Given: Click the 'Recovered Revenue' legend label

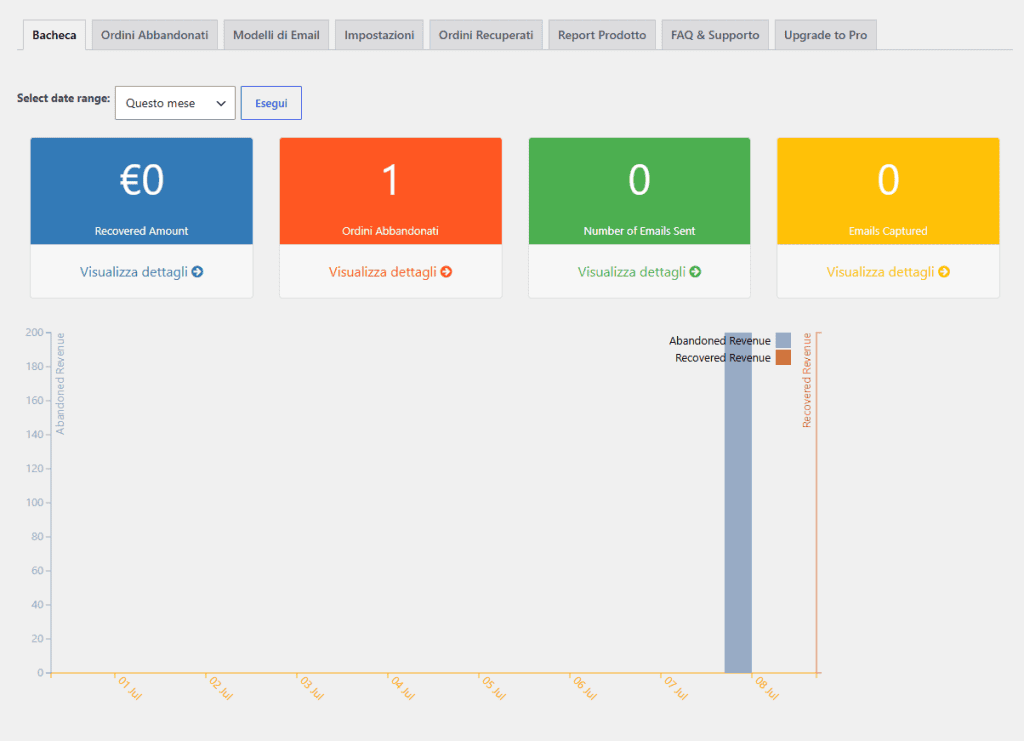Looking at the screenshot, I should coord(723,358).
